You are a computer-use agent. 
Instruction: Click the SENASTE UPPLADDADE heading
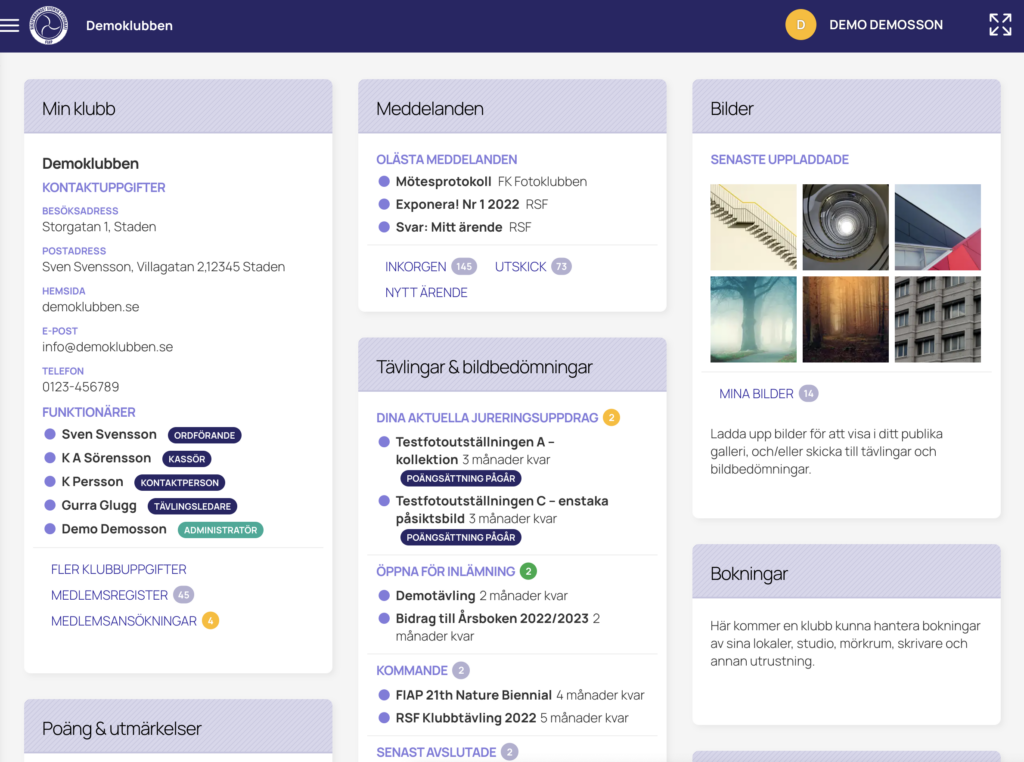tap(780, 159)
